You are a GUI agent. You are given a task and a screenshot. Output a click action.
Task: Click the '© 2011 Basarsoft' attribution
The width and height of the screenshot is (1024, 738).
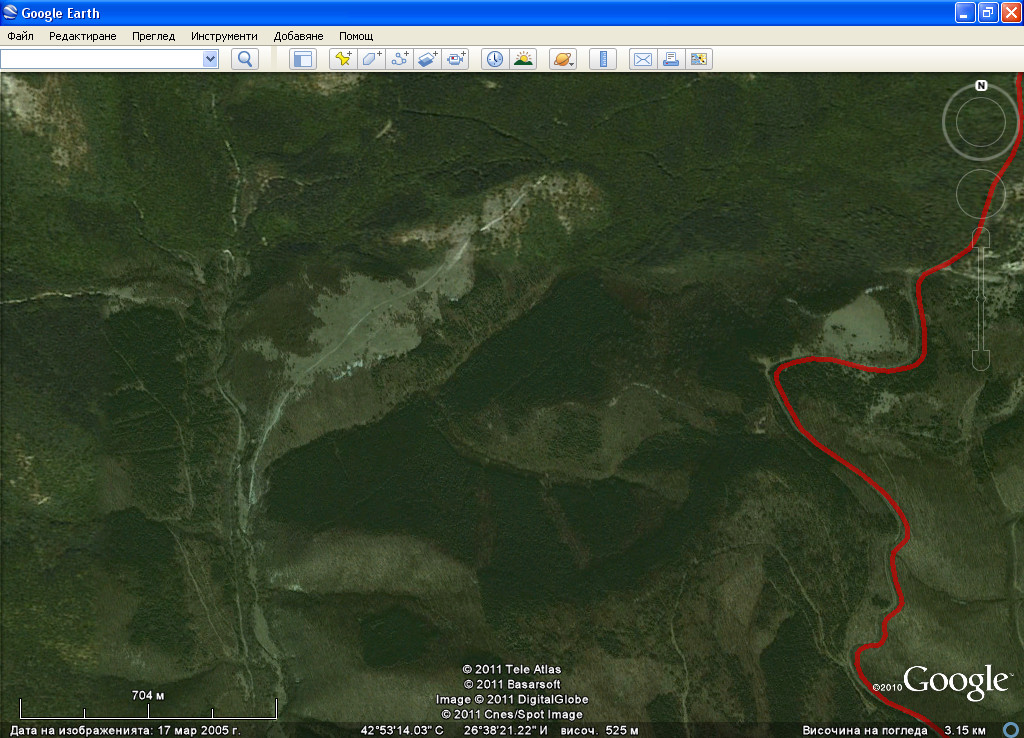[x=512, y=684]
